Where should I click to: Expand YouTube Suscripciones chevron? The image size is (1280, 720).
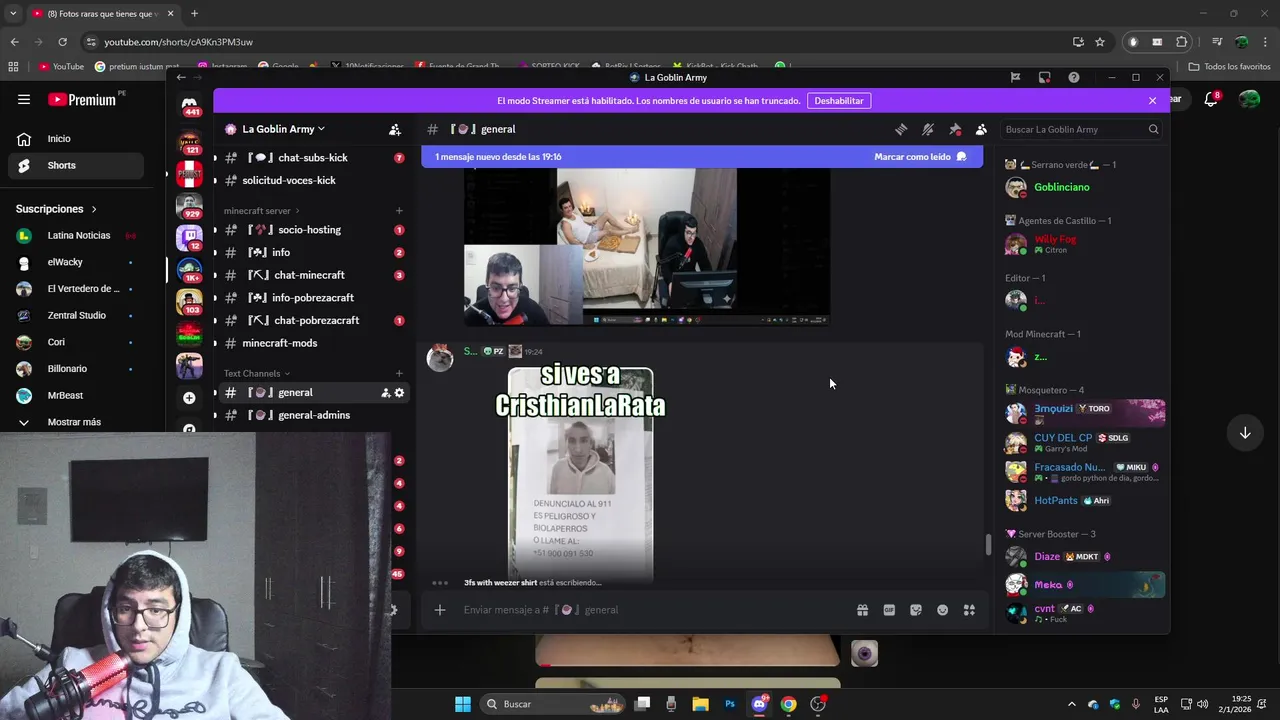pos(94,209)
